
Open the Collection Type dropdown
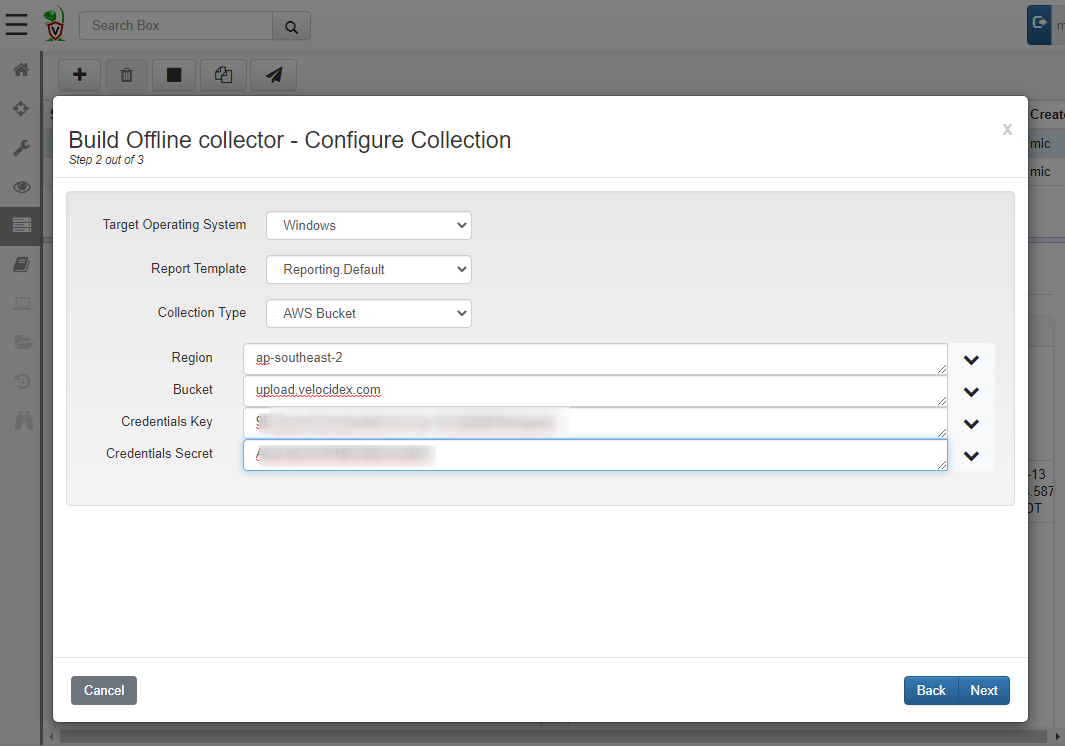point(368,313)
